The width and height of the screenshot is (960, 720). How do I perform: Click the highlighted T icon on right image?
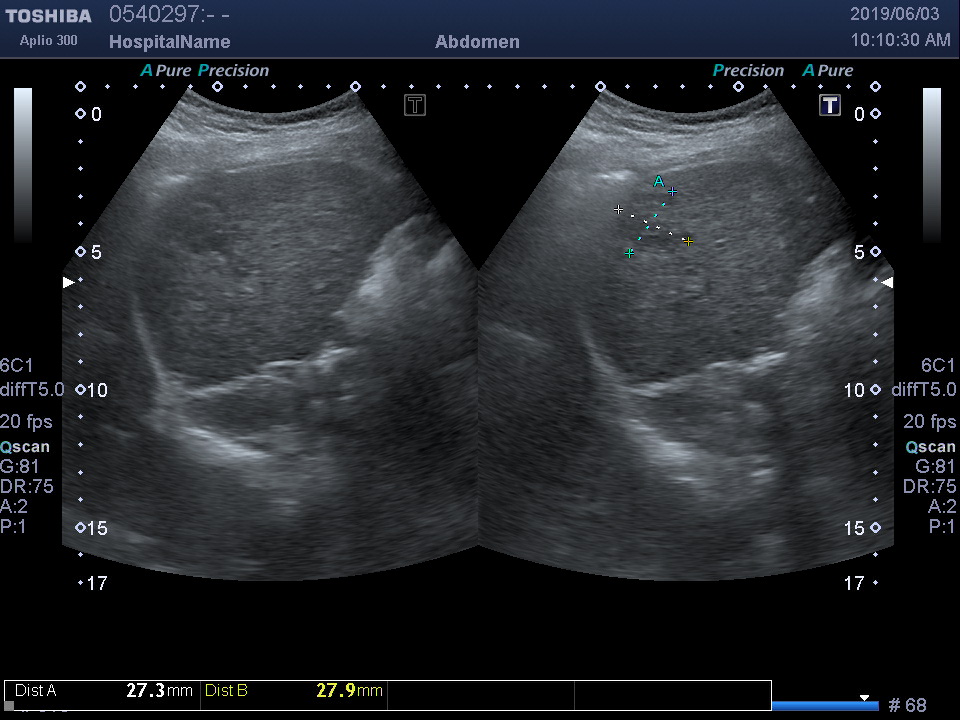[830, 105]
